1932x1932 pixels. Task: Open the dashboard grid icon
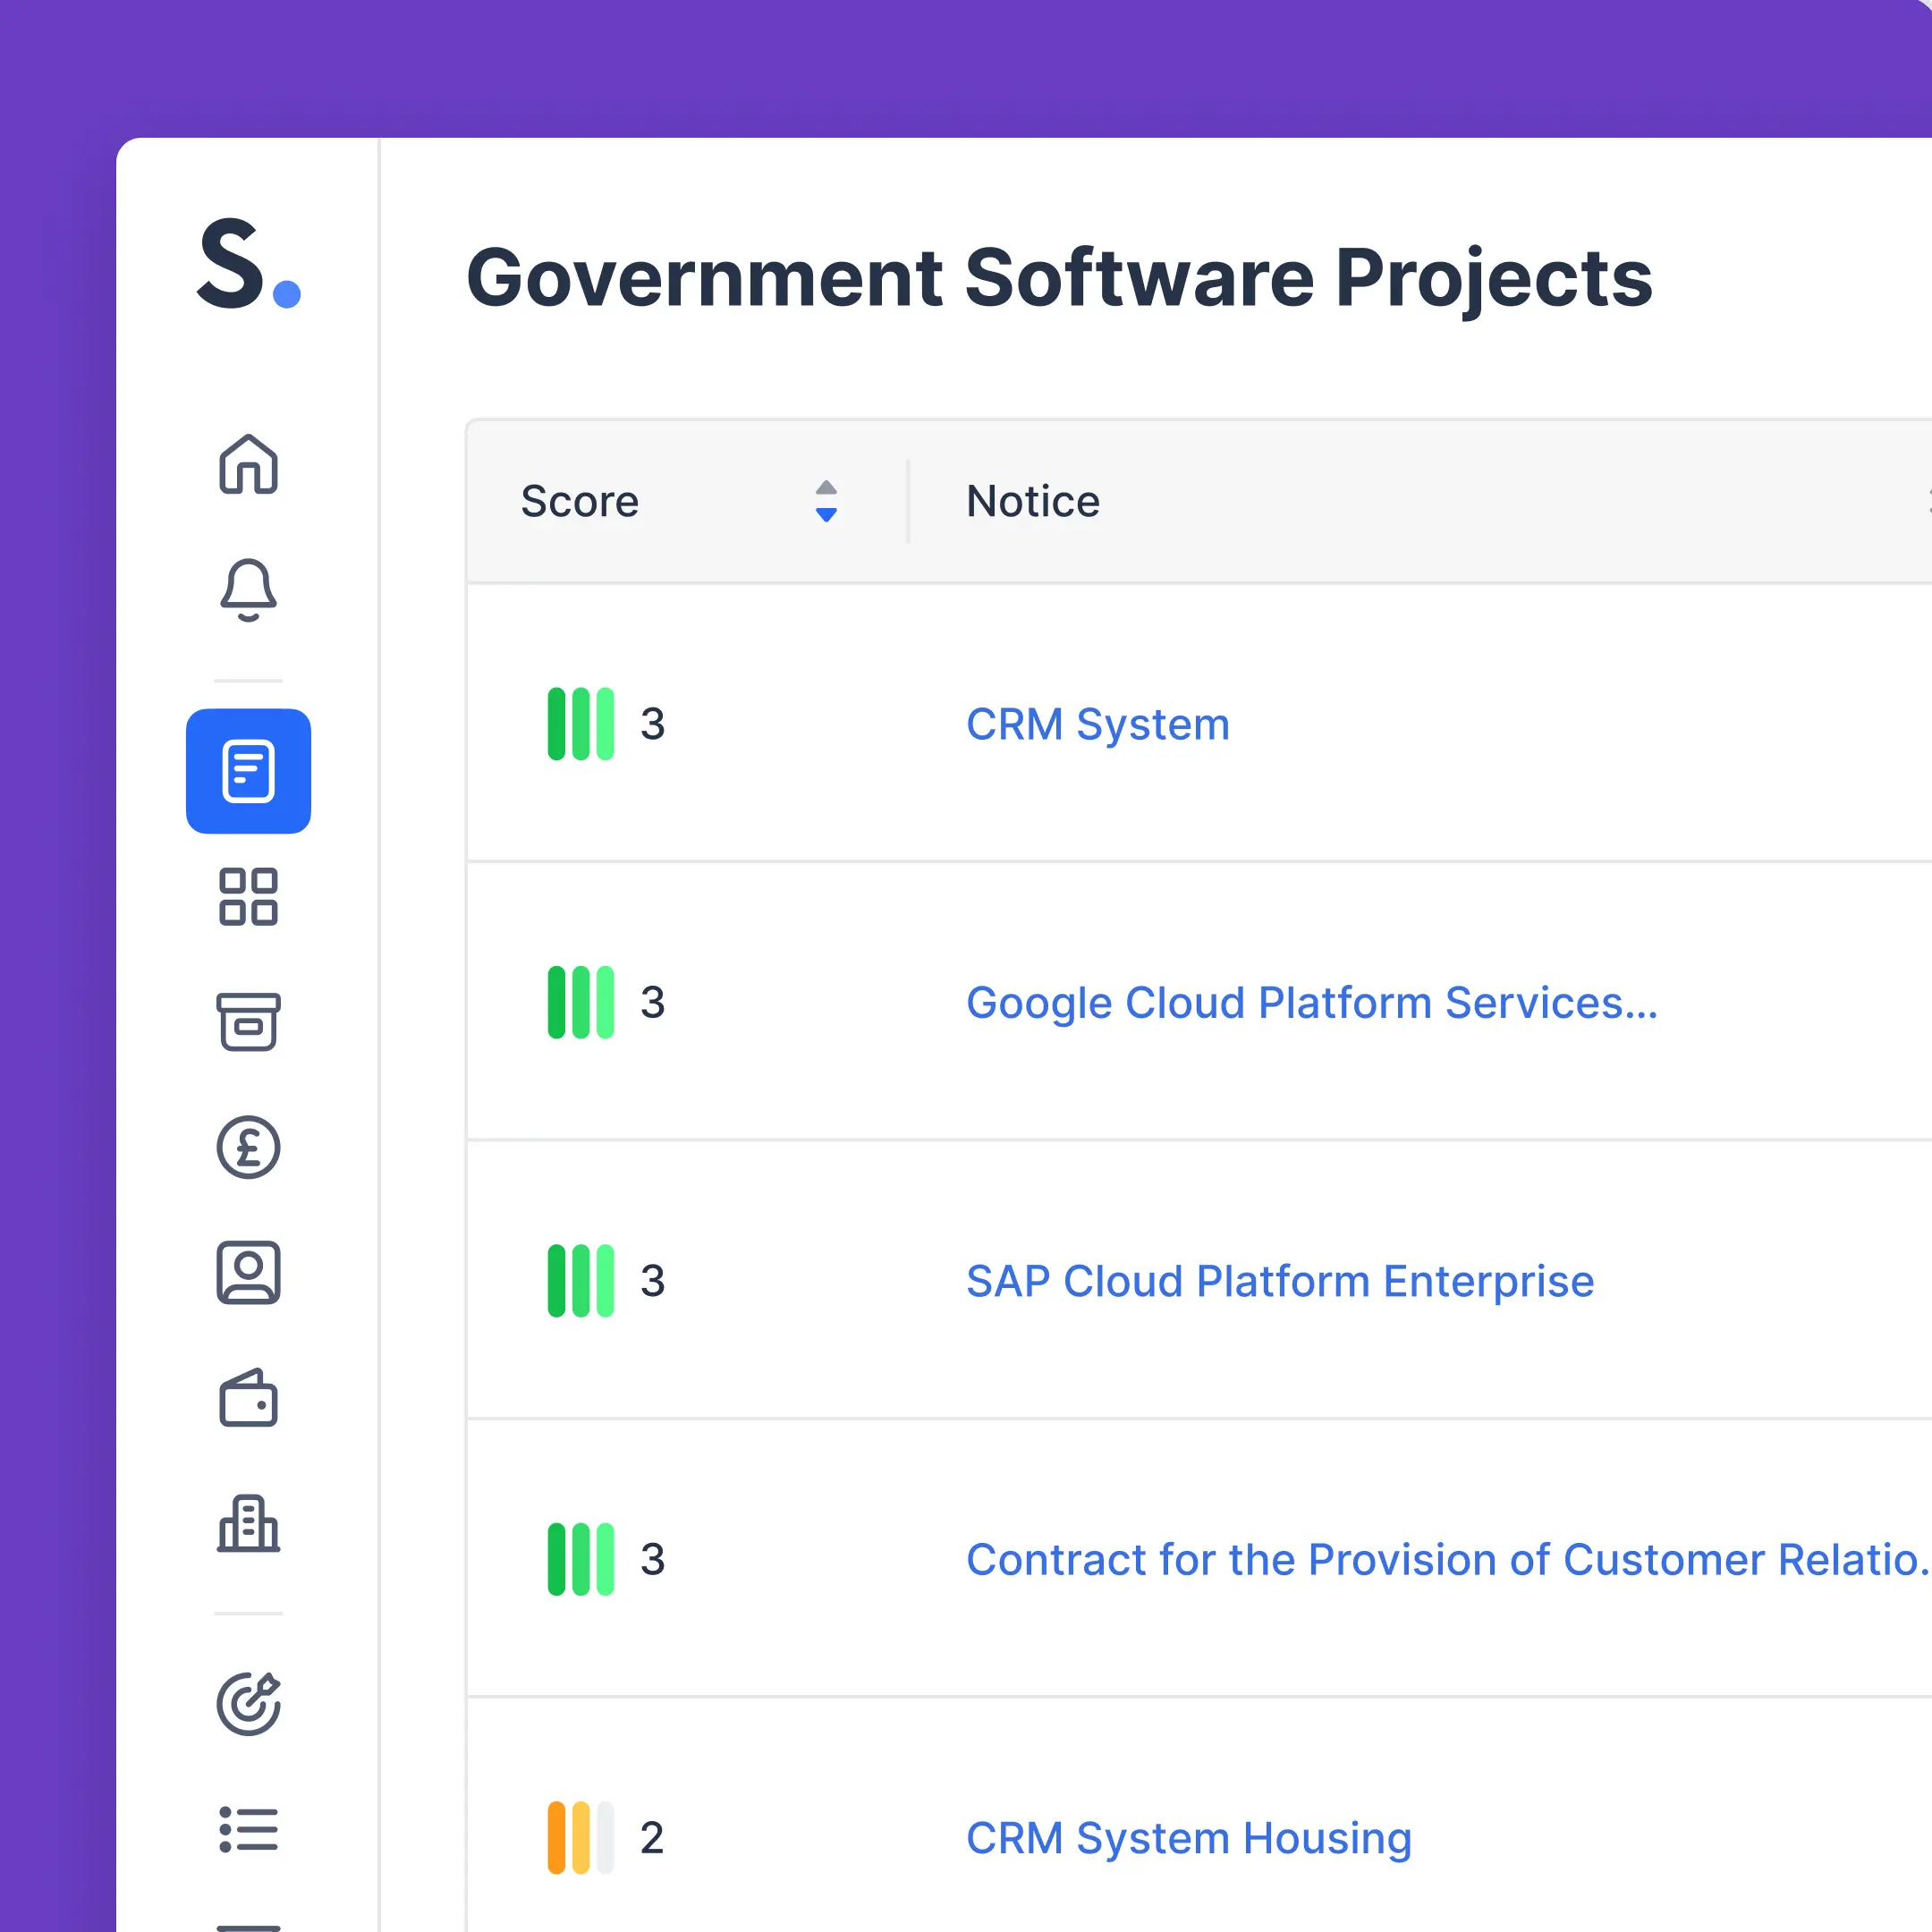[248, 897]
